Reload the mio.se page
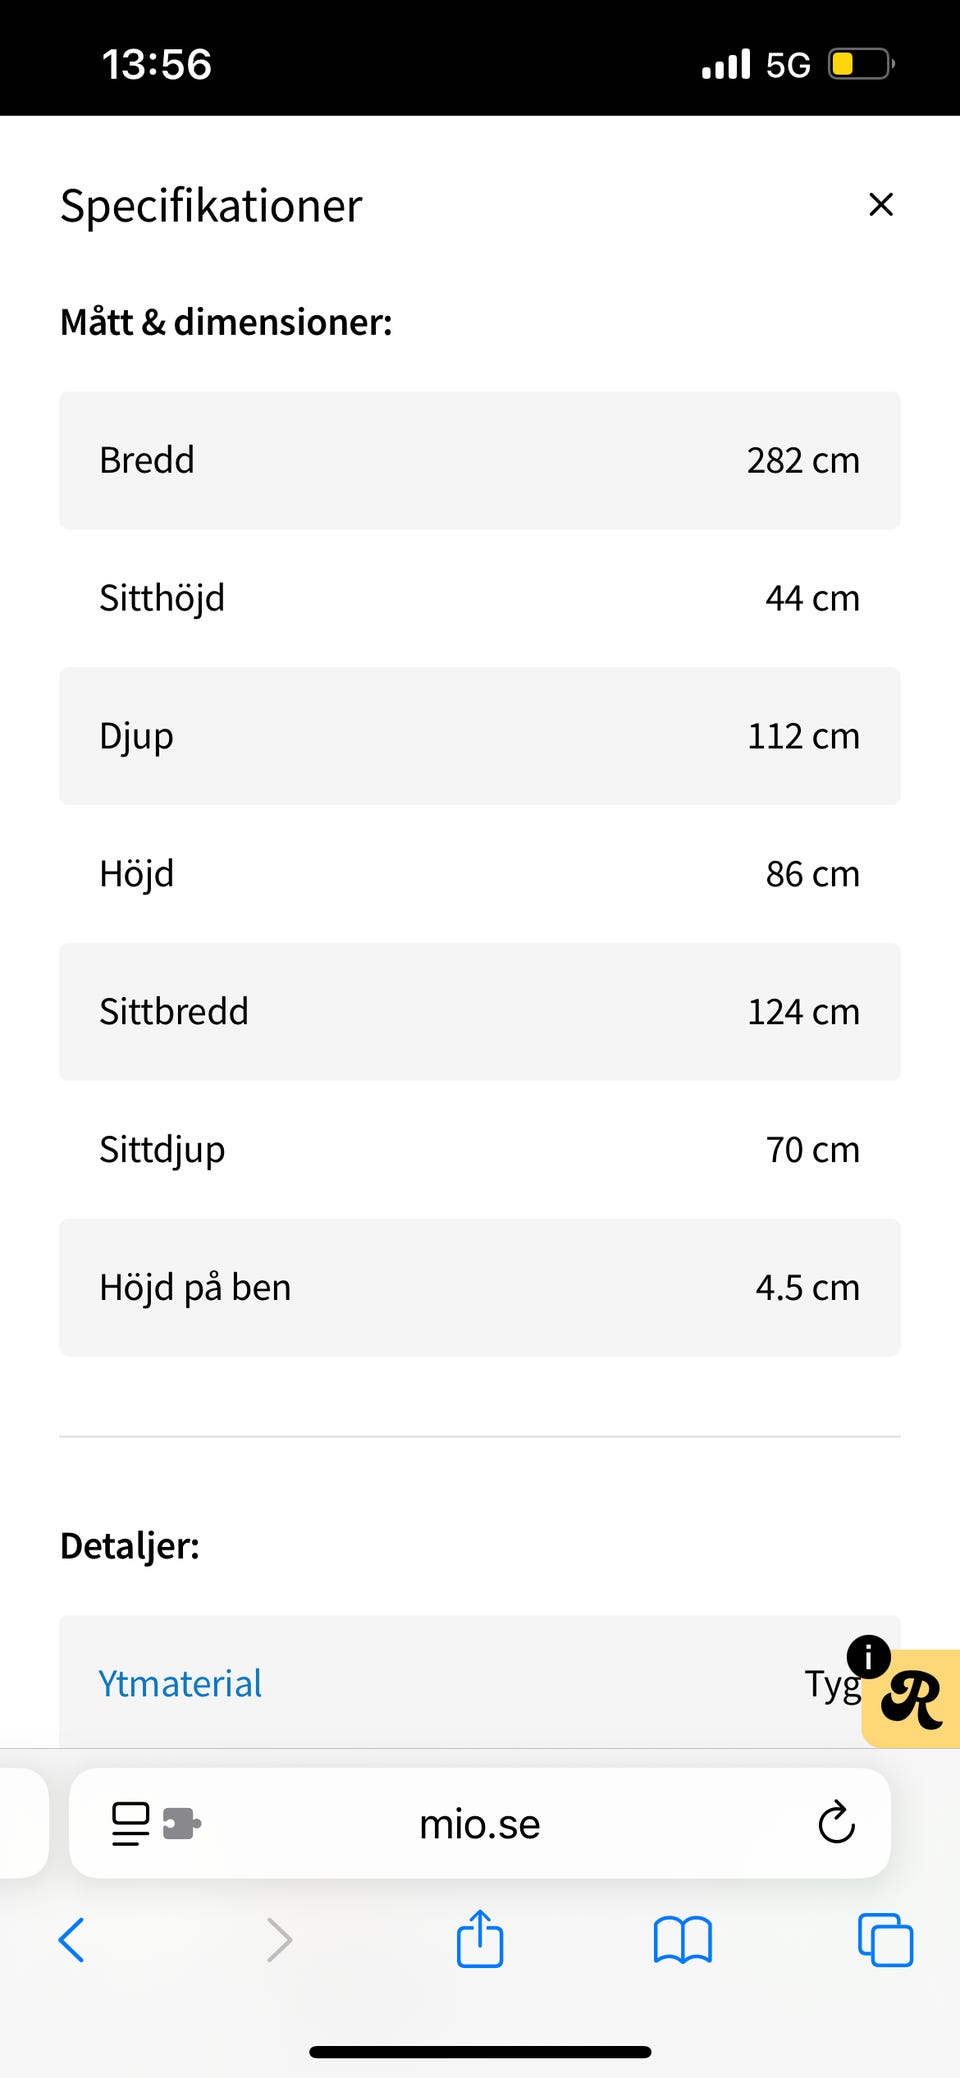Viewport: 960px width, 2078px height. pyautogui.click(x=836, y=1823)
